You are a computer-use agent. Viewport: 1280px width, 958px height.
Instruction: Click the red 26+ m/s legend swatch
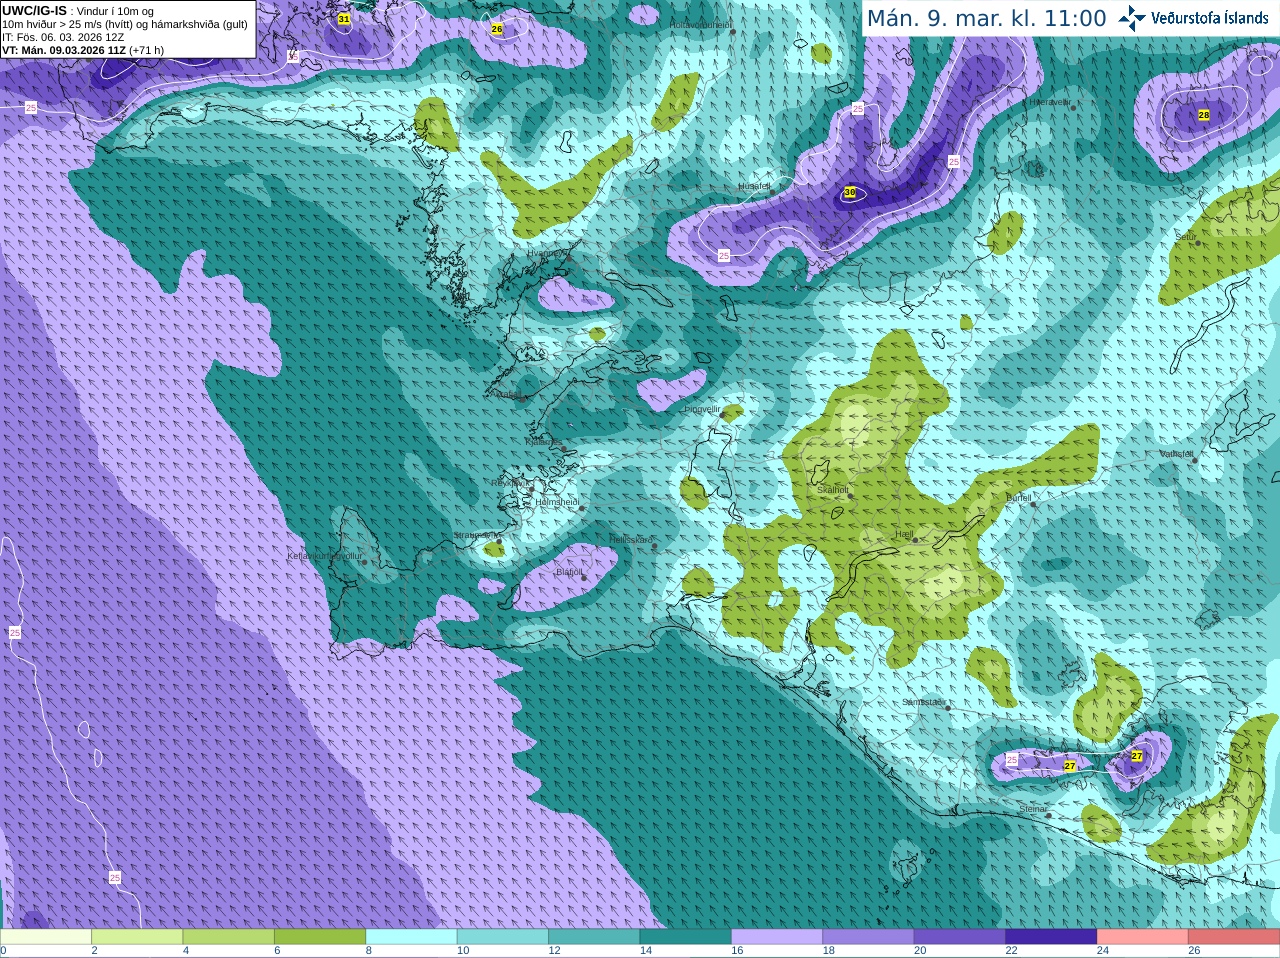1234,937
